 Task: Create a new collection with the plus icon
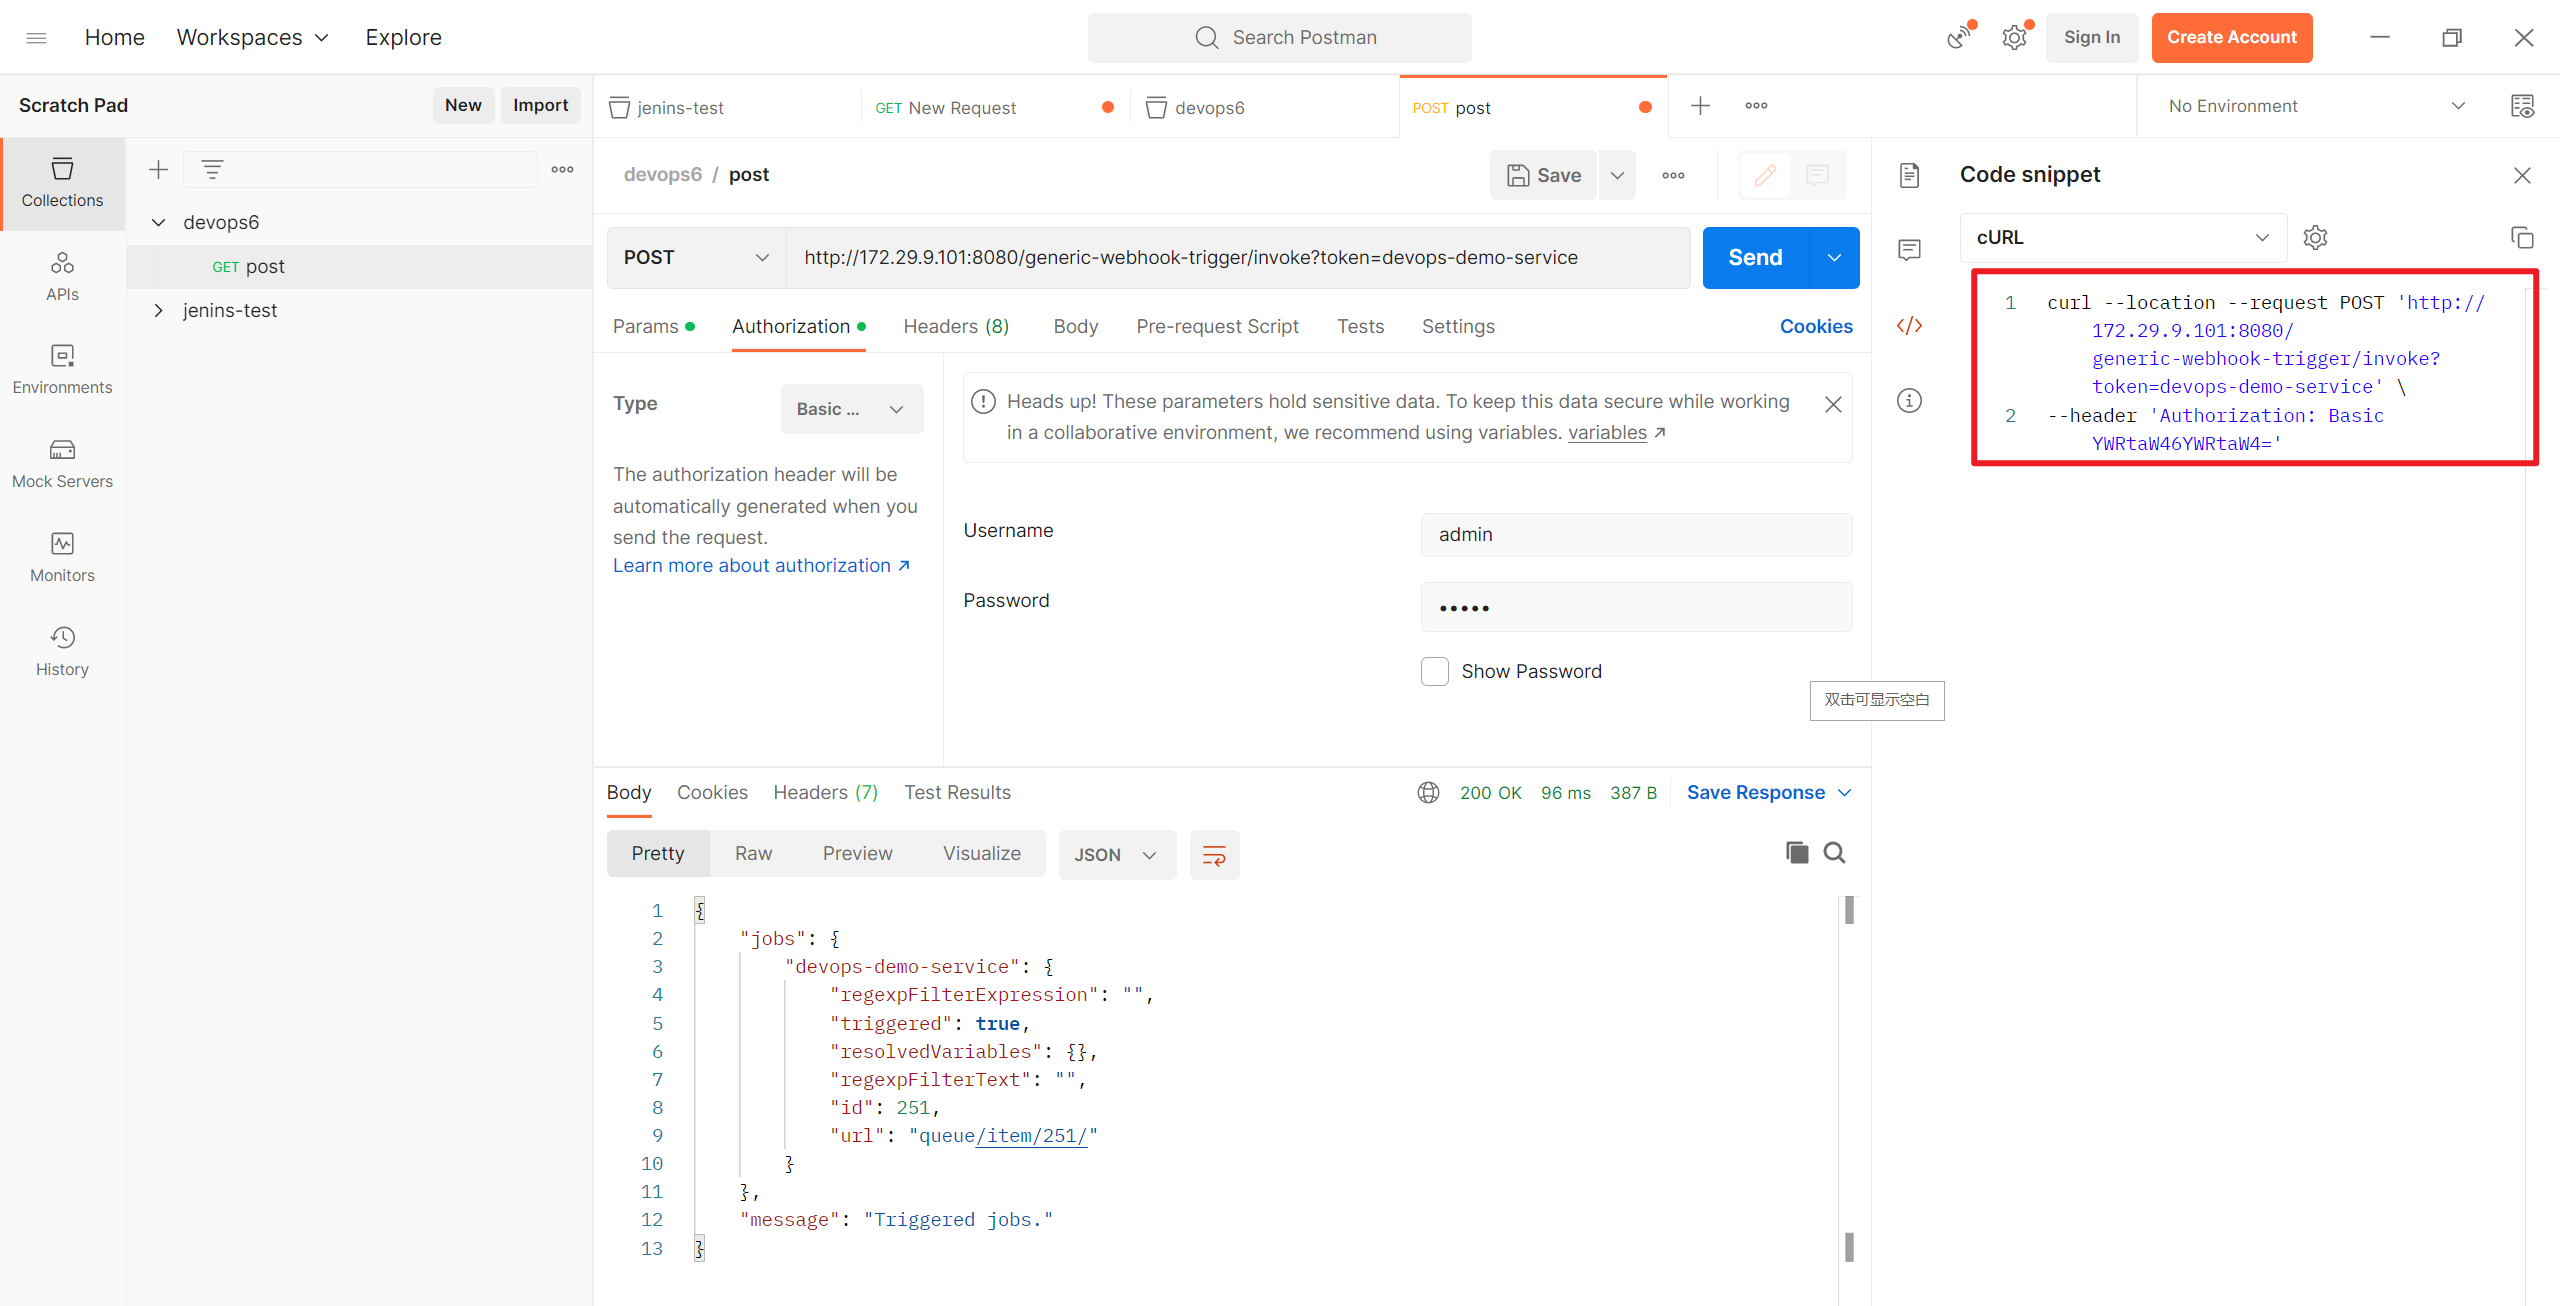coord(158,170)
